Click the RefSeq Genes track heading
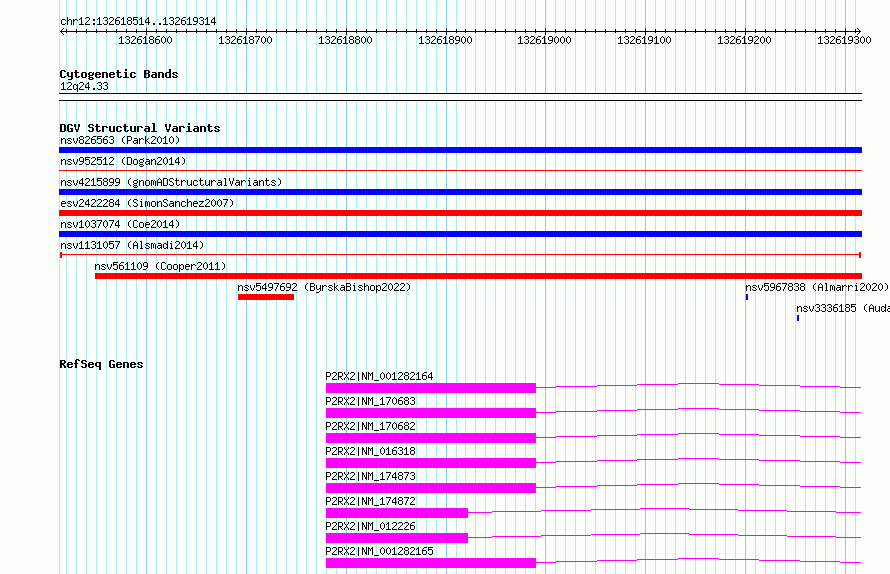 (x=101, y=364)
